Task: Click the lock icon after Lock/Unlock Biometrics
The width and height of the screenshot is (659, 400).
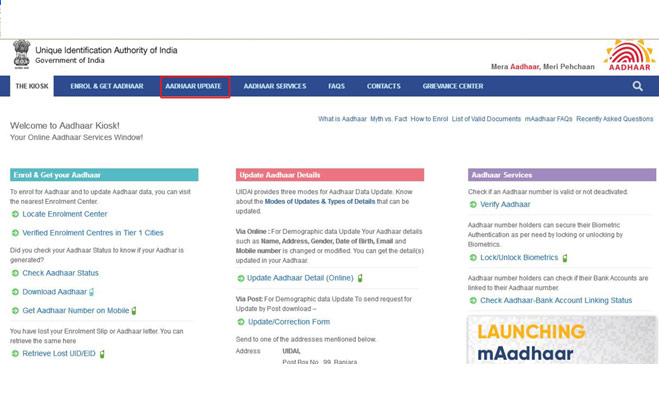Action: (565, 258)
